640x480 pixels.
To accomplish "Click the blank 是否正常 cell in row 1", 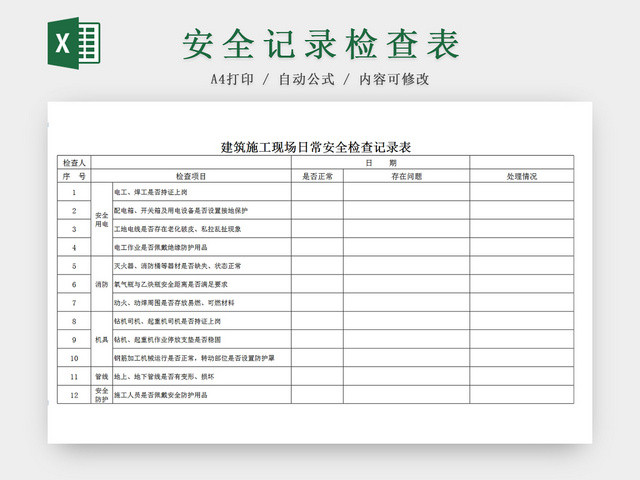I will click(x=317, y=192).
